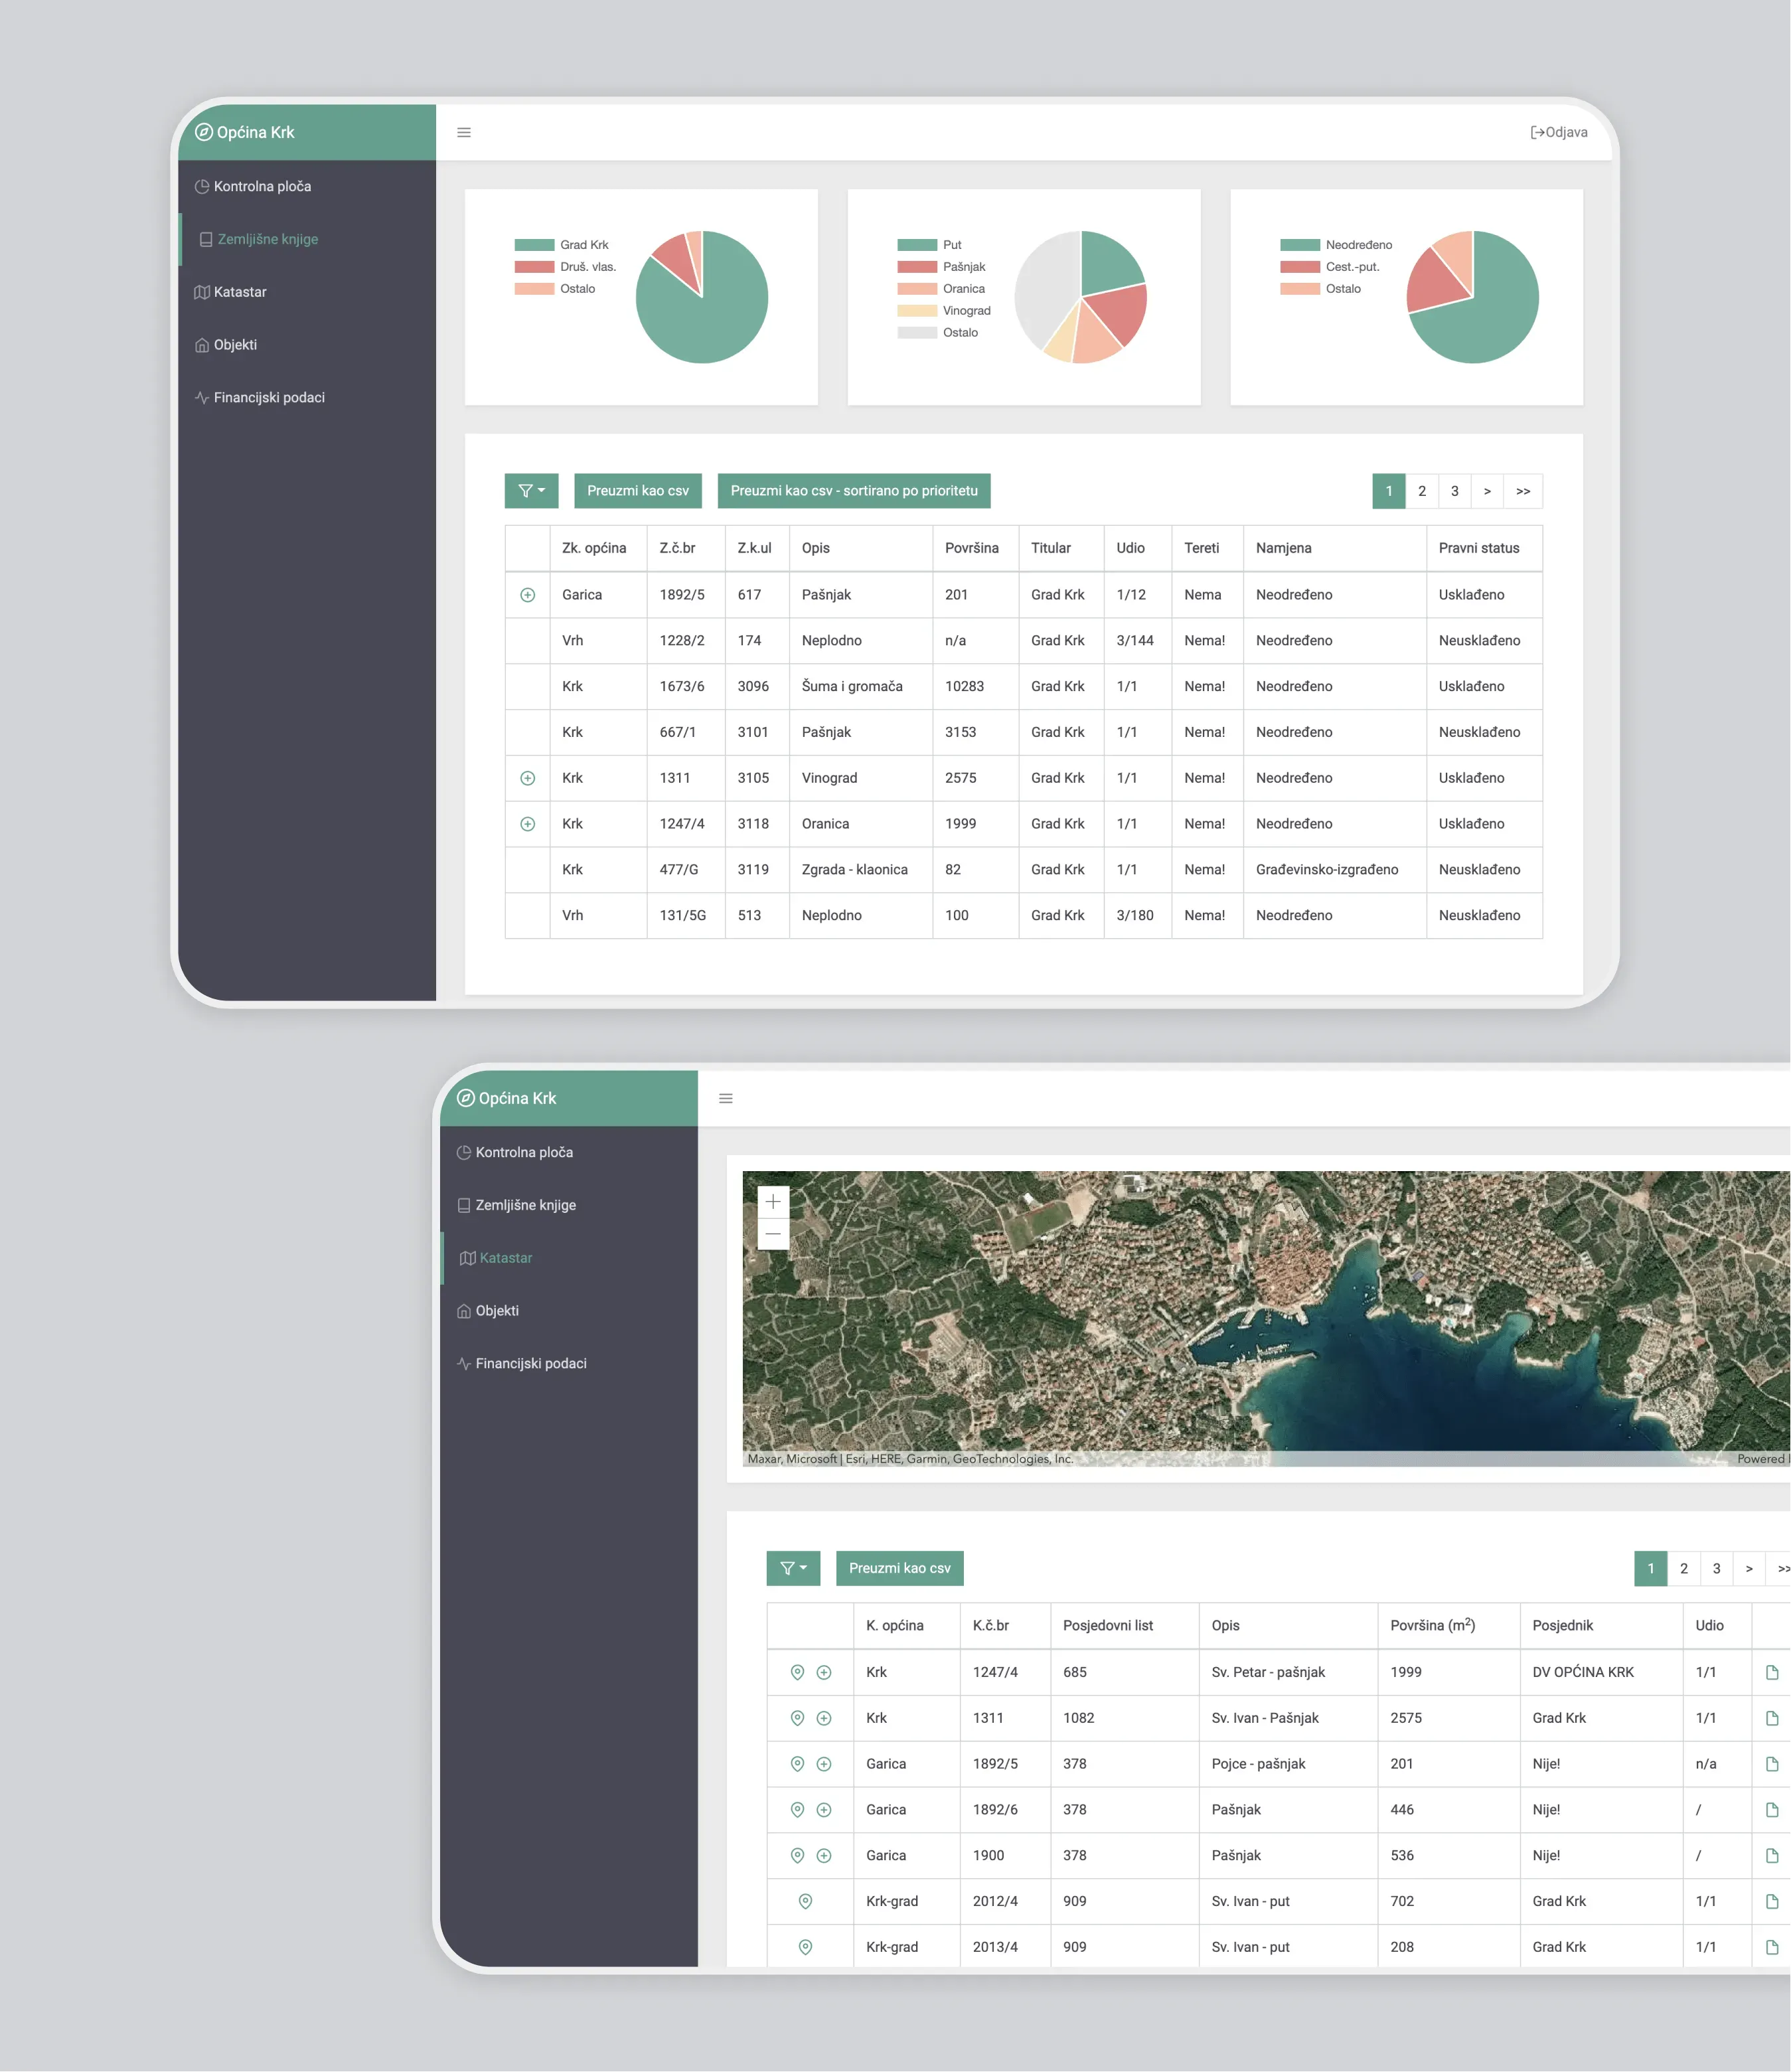Click the document icon in Krk 1311 cadastre row
The image size is (1791, 2072).
tap(1771, 1718)
